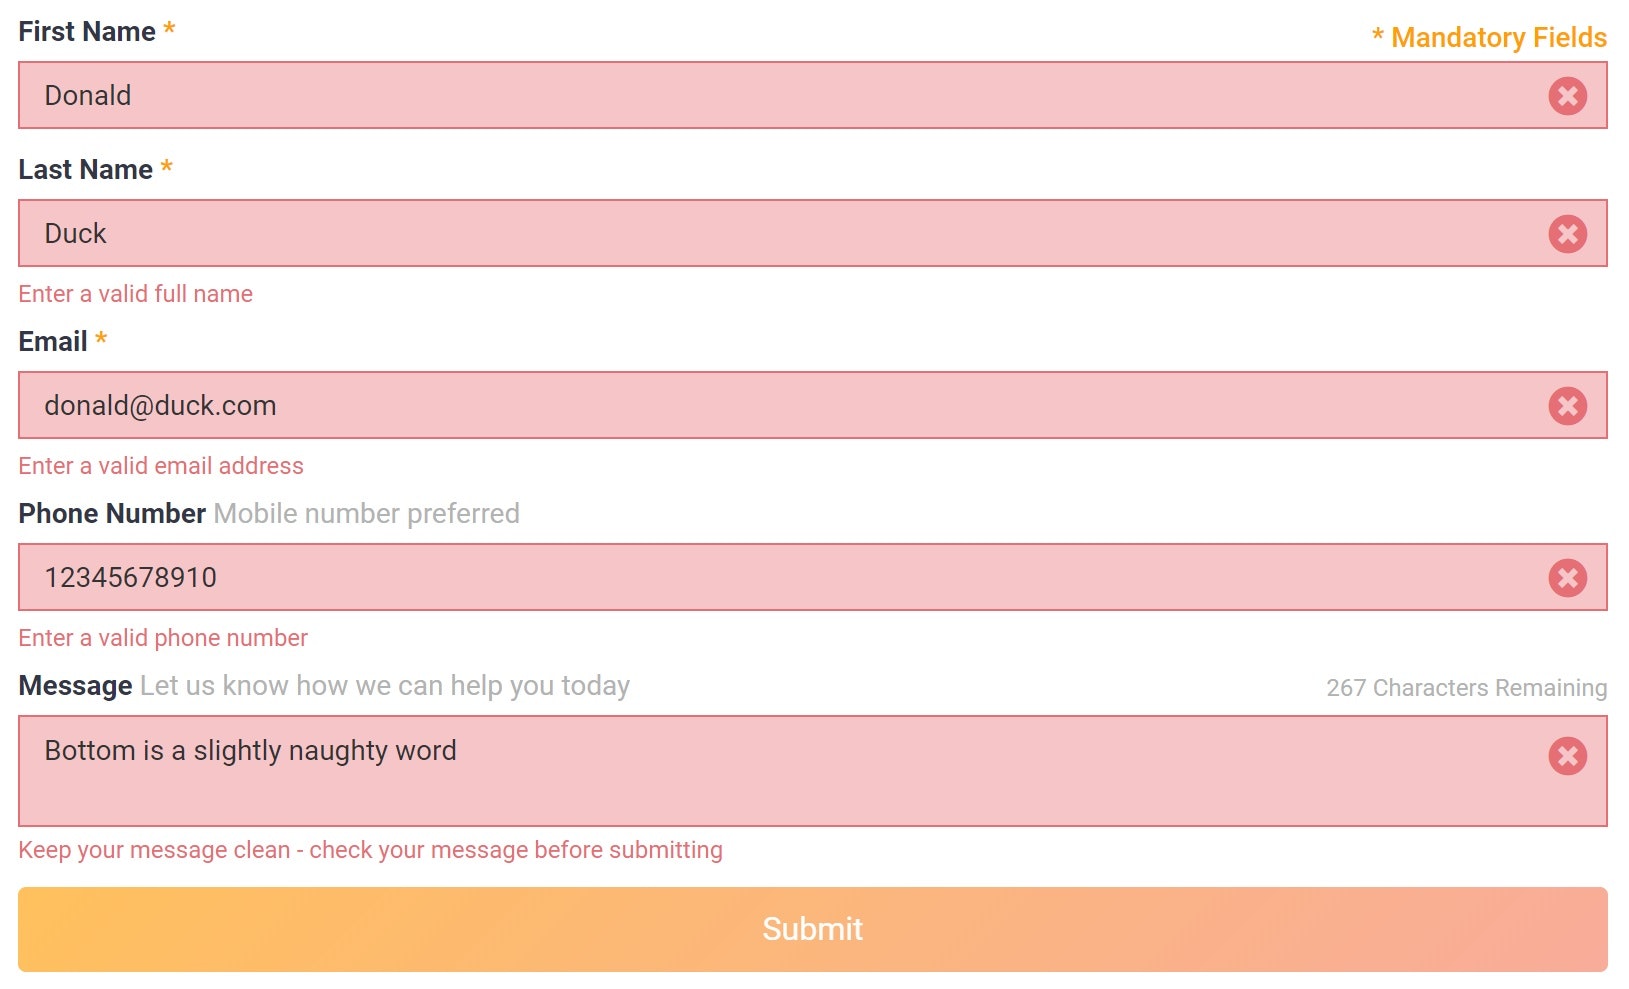
Task: Click the 'Keep your message clean' warning text
Action: click(369, 849)
